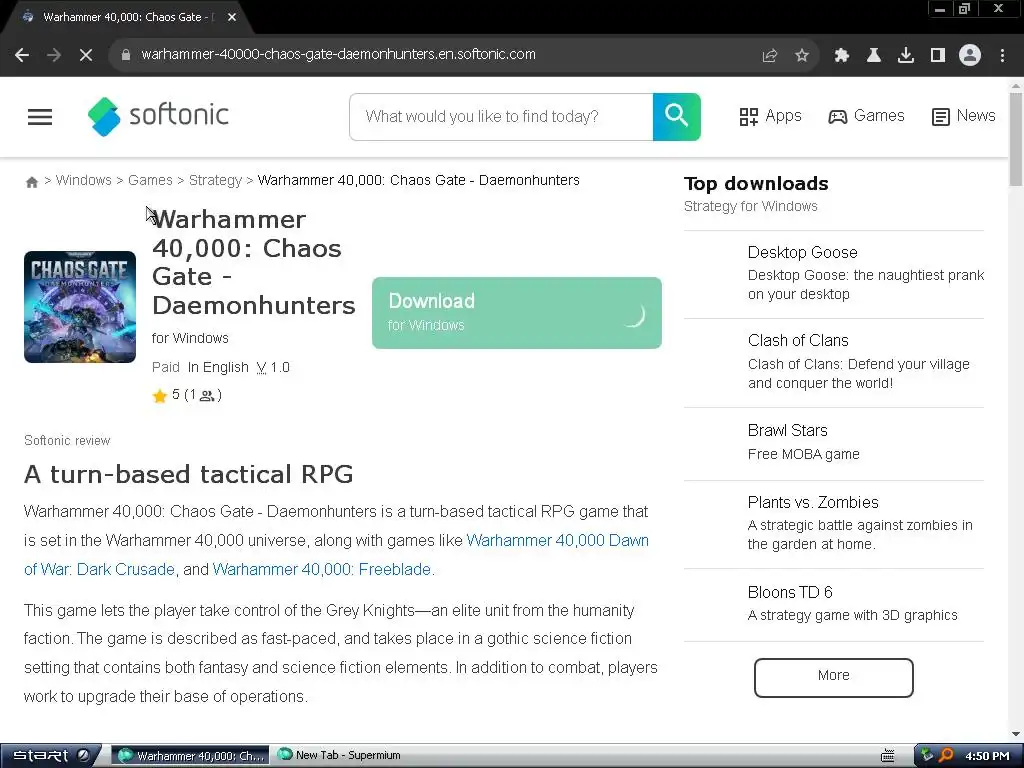Screen dimensions: 1024x768
Task: Click the version V 1.0 label
Action: (273, 368)
